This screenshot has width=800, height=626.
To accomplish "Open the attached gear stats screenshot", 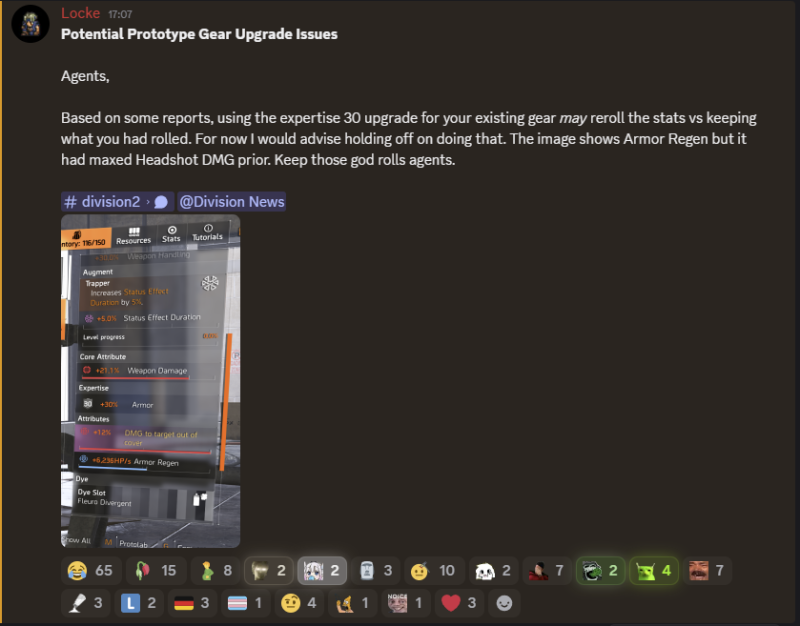I will [x=151, y=381].
